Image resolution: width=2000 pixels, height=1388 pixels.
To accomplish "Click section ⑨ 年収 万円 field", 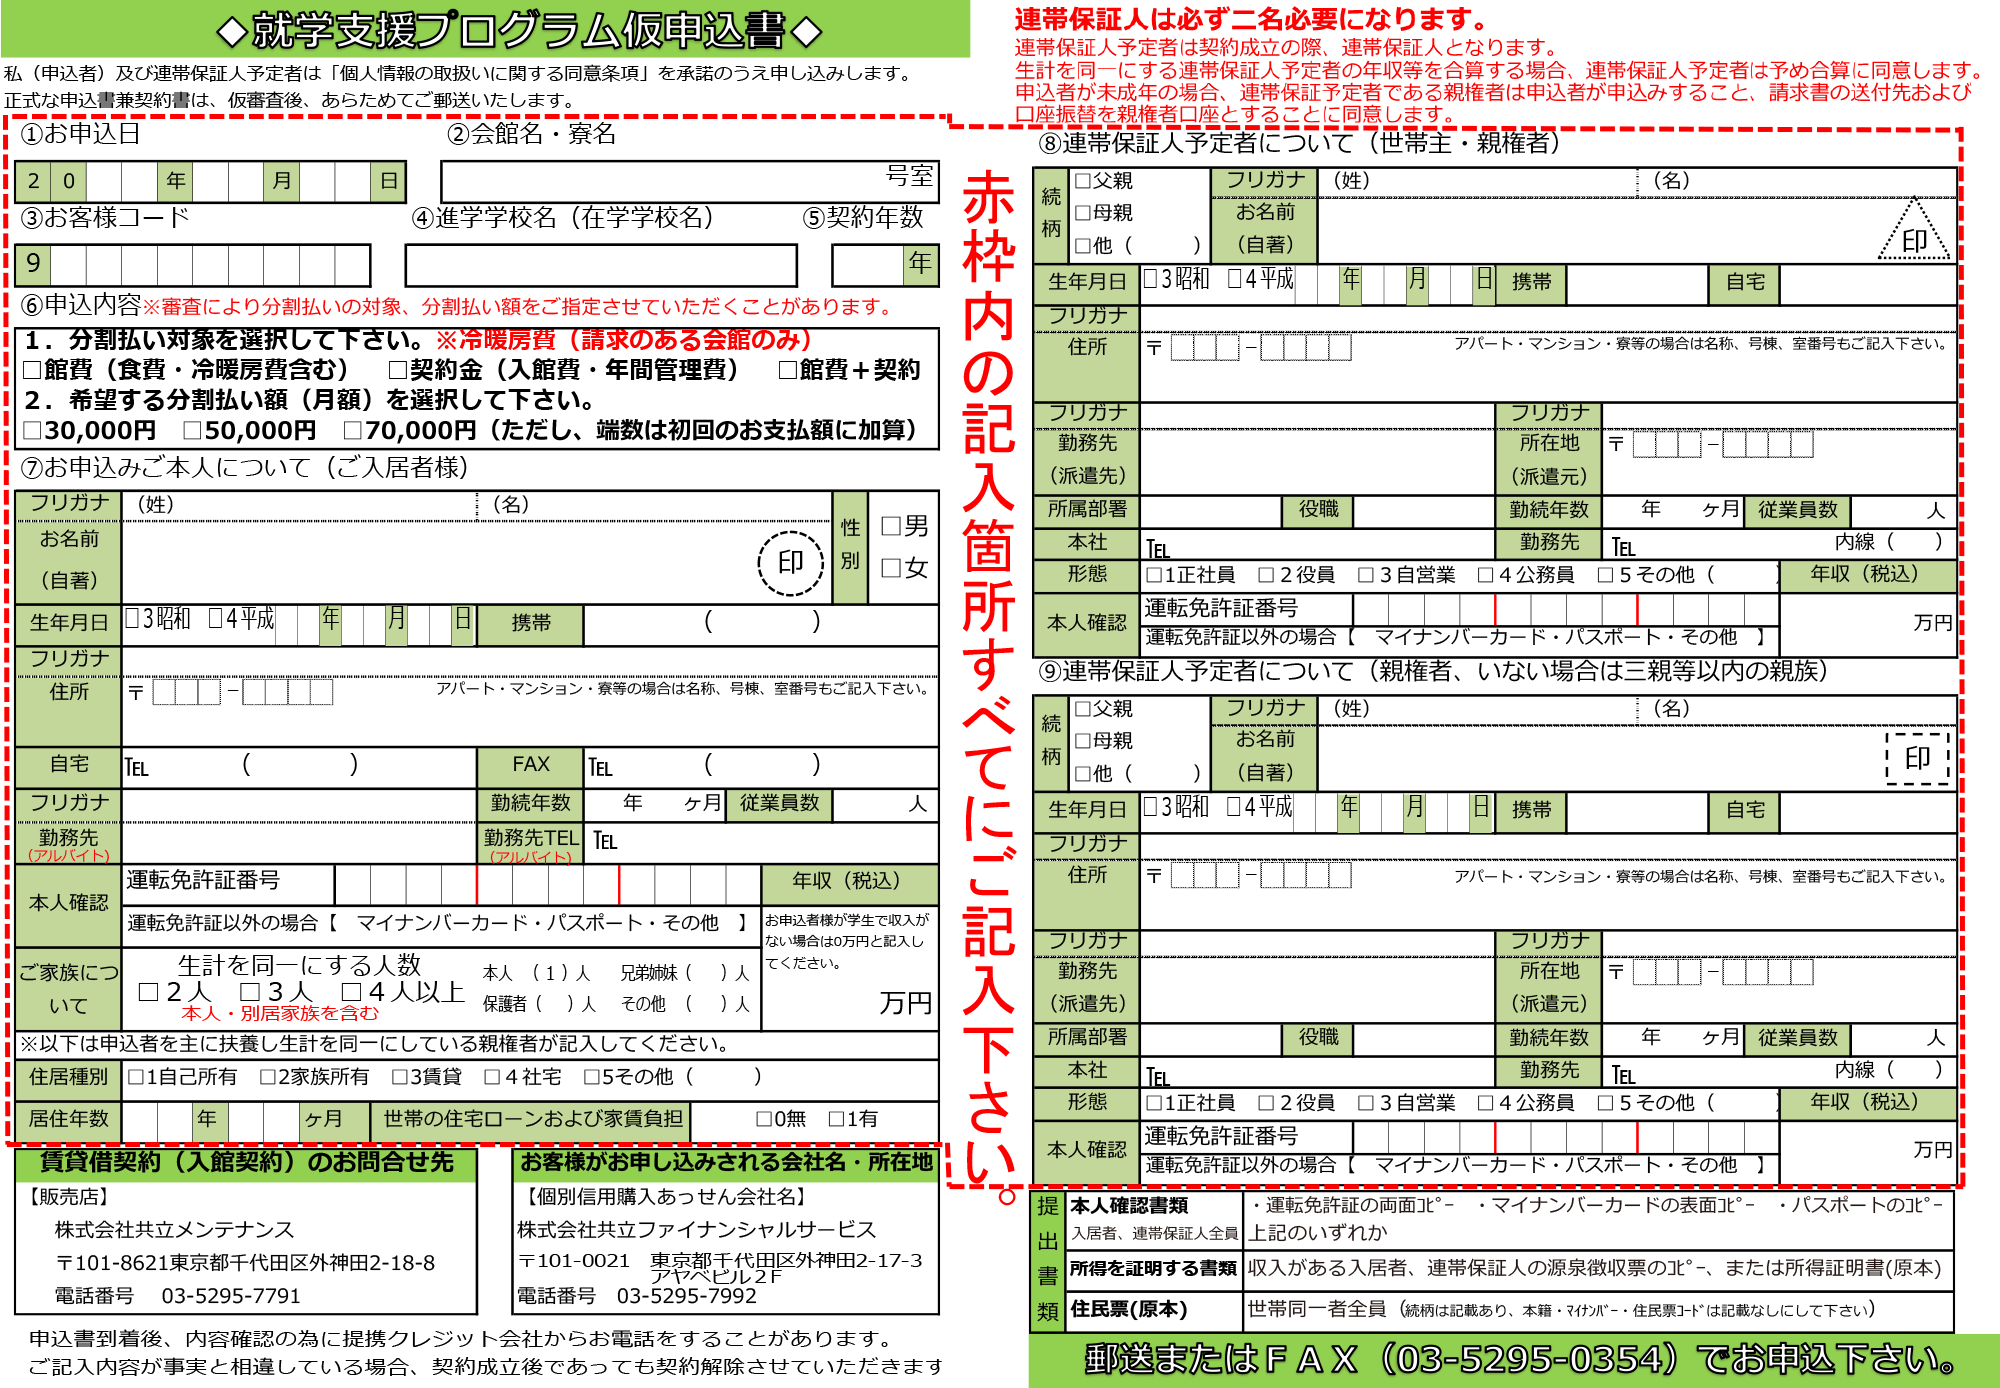I will tap(1867, 1151).
